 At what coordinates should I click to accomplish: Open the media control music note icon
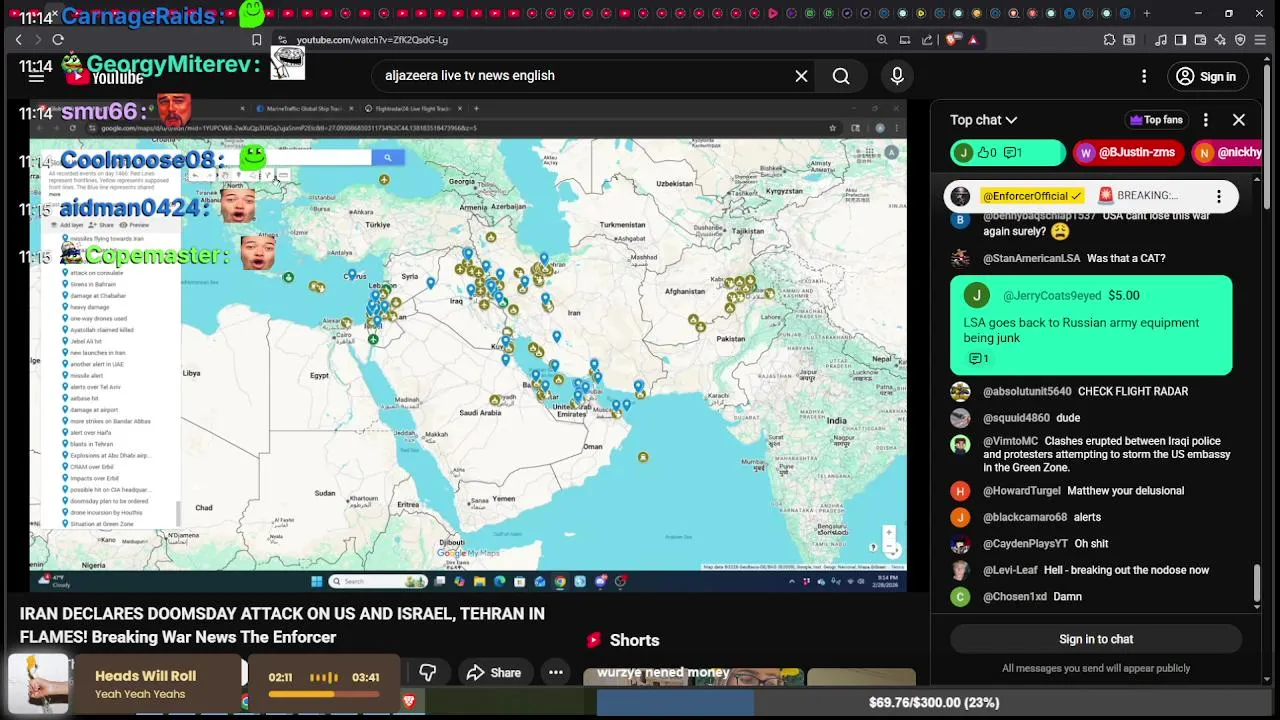coord(1161,40)
